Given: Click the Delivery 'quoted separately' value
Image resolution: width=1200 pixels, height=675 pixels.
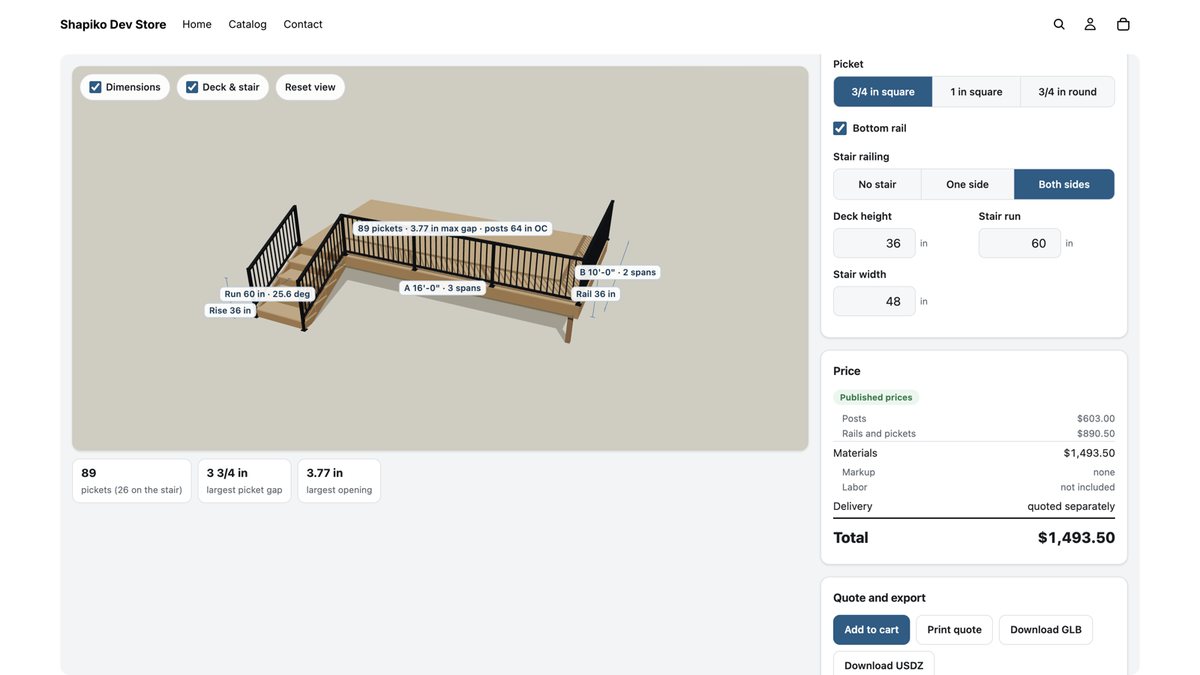Looking at the screenshot, I should coord(1071,506).
